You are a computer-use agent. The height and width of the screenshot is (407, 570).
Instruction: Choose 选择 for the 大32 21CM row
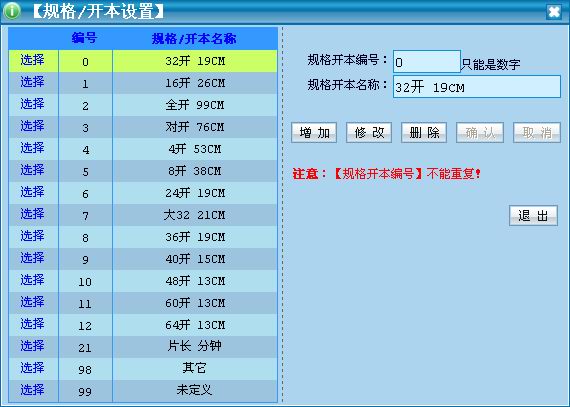click(32, 214)
